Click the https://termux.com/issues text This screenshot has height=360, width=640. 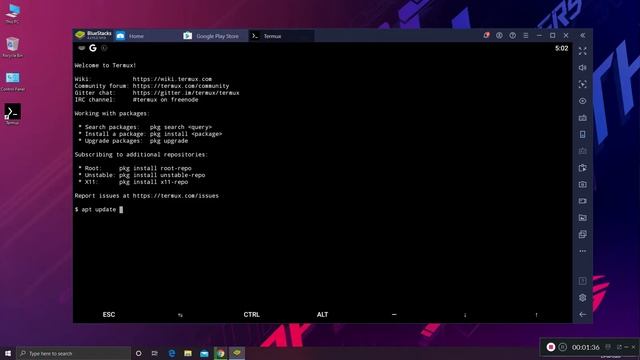[x=176, y=196]
